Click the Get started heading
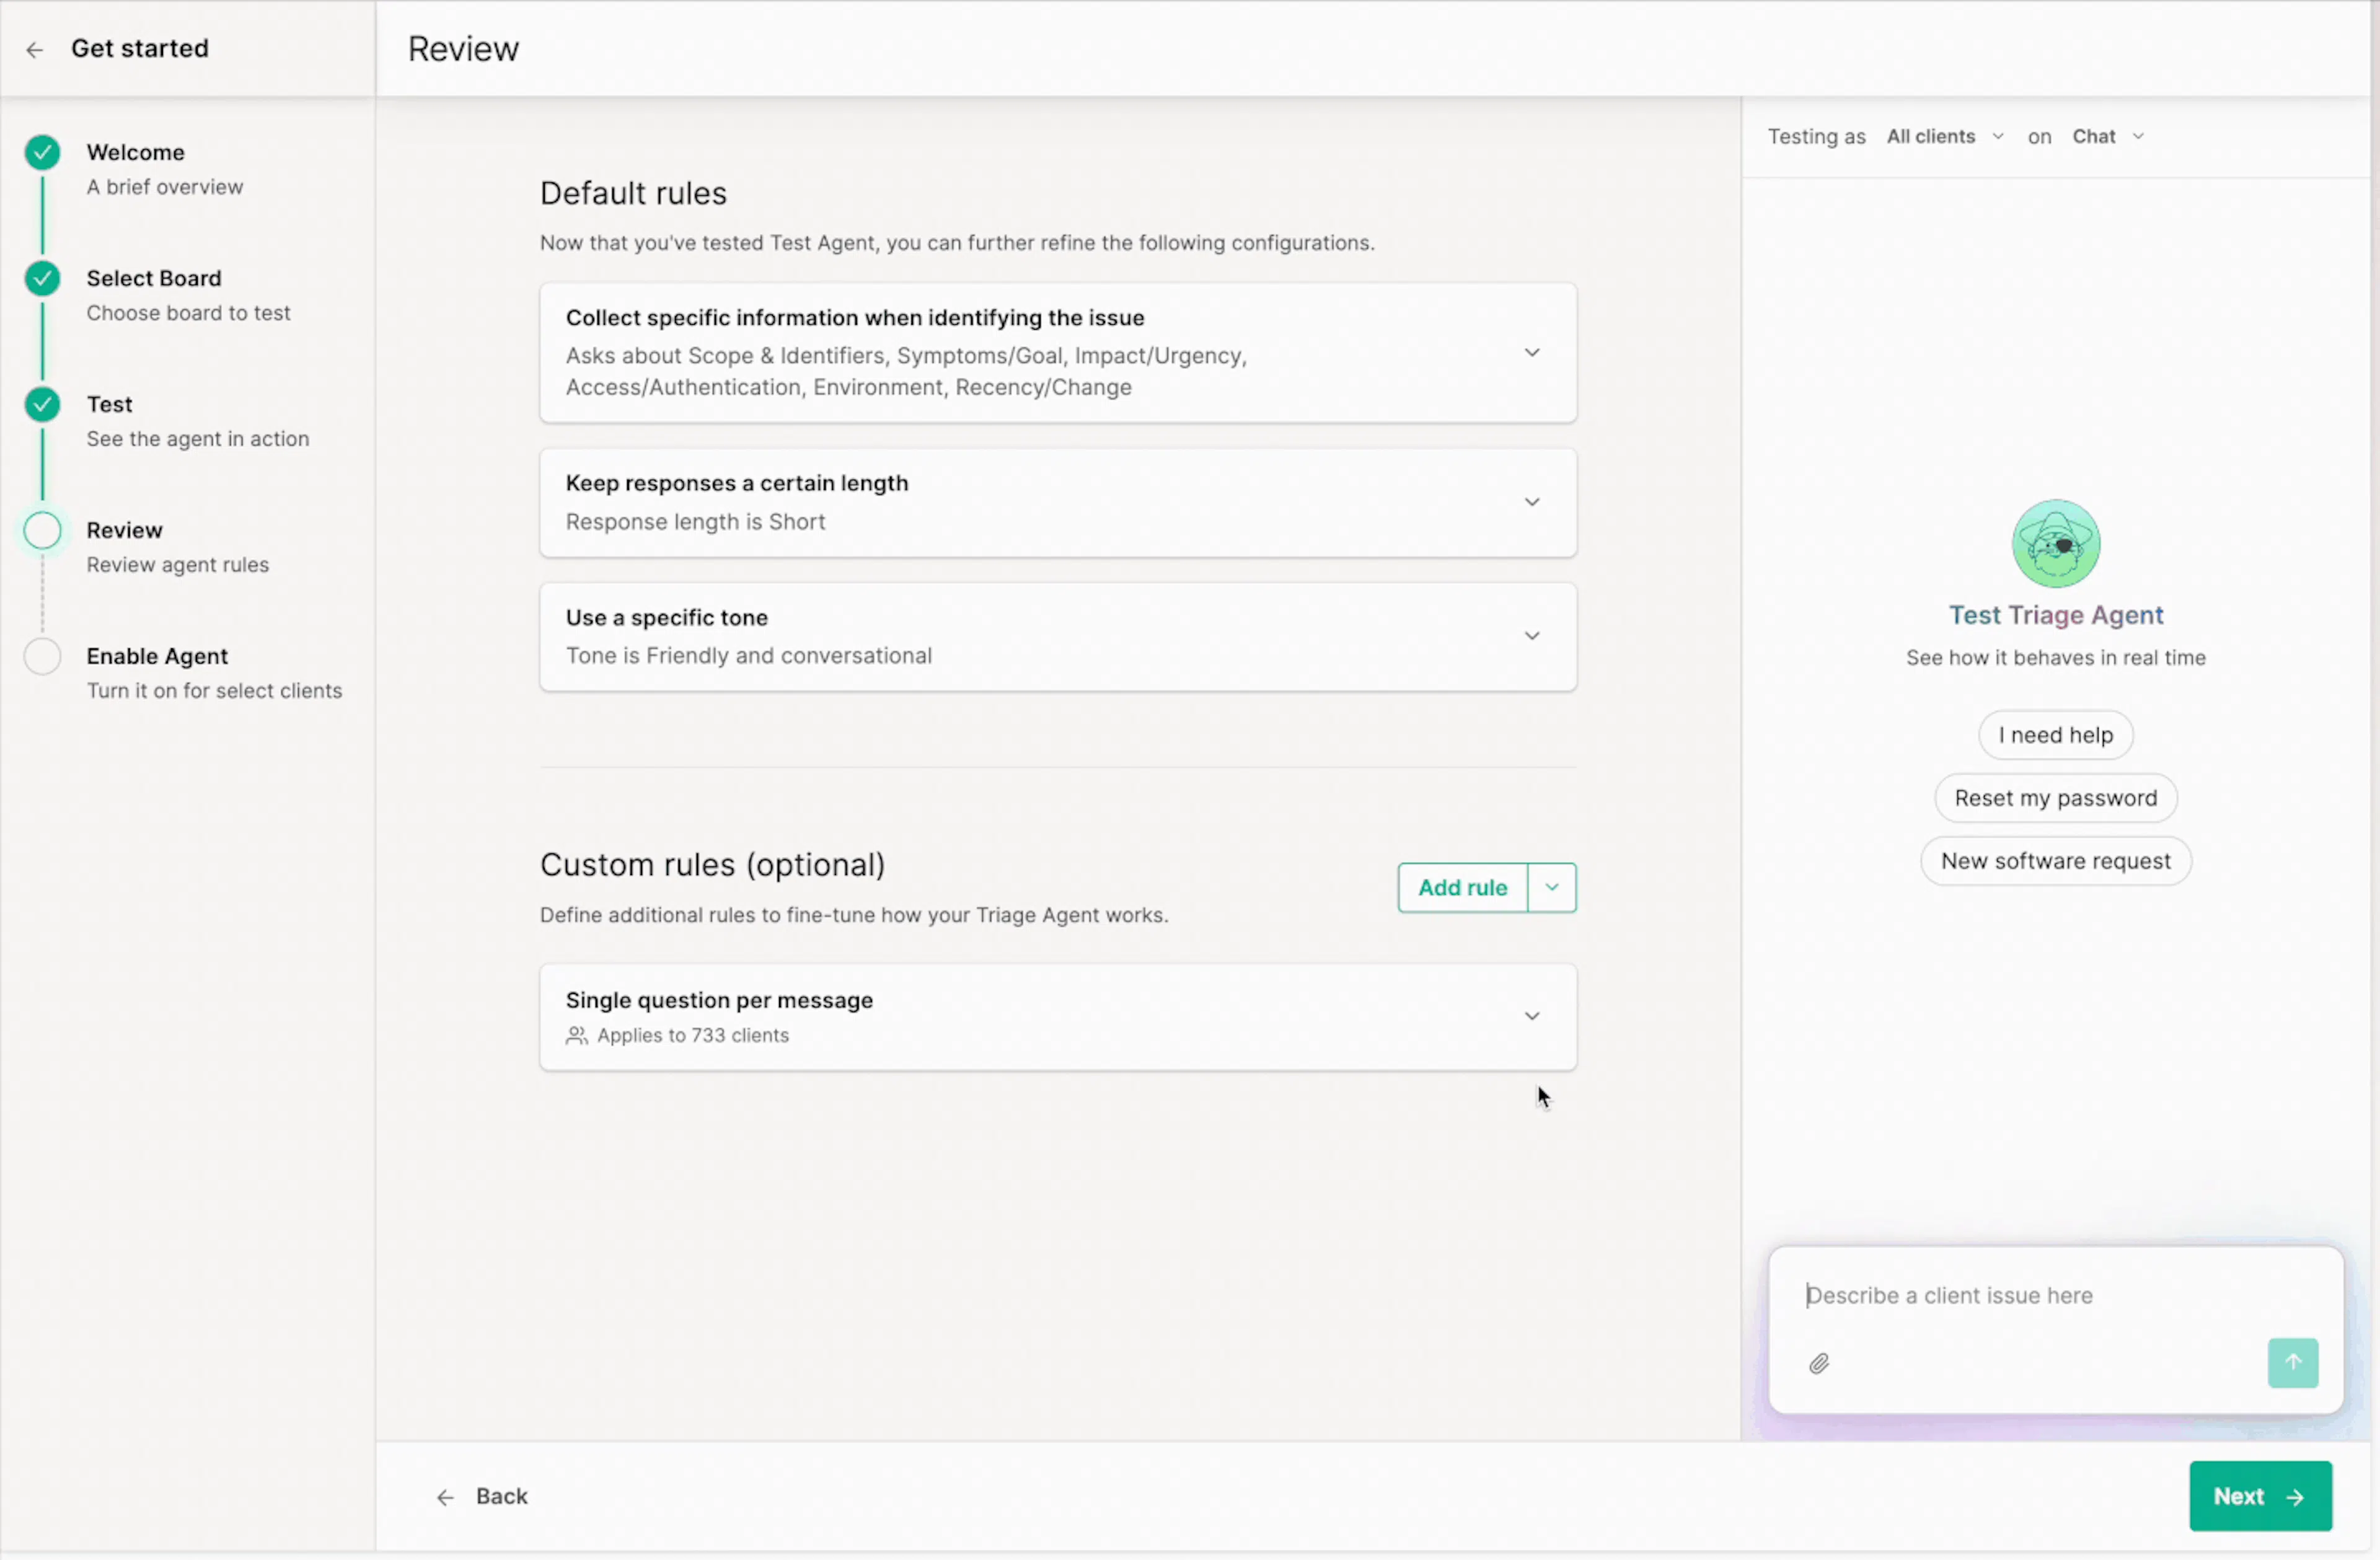2380x1560 pixels. [x=140, y=48]
